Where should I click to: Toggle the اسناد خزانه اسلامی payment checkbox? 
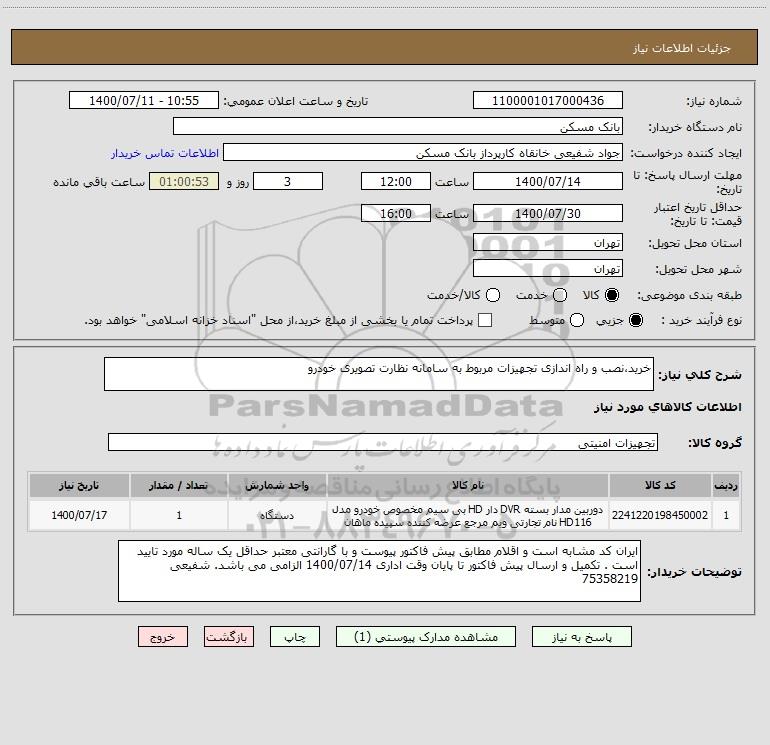point(485,320)
